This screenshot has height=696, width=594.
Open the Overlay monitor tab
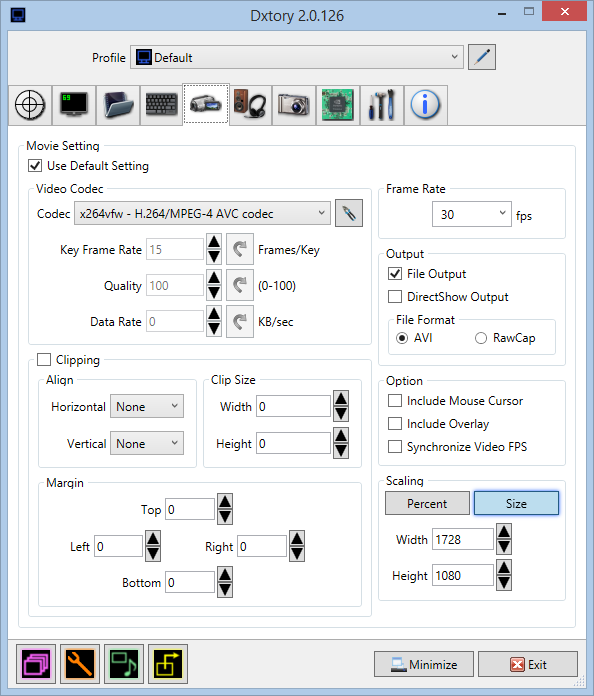click(74, 105)
